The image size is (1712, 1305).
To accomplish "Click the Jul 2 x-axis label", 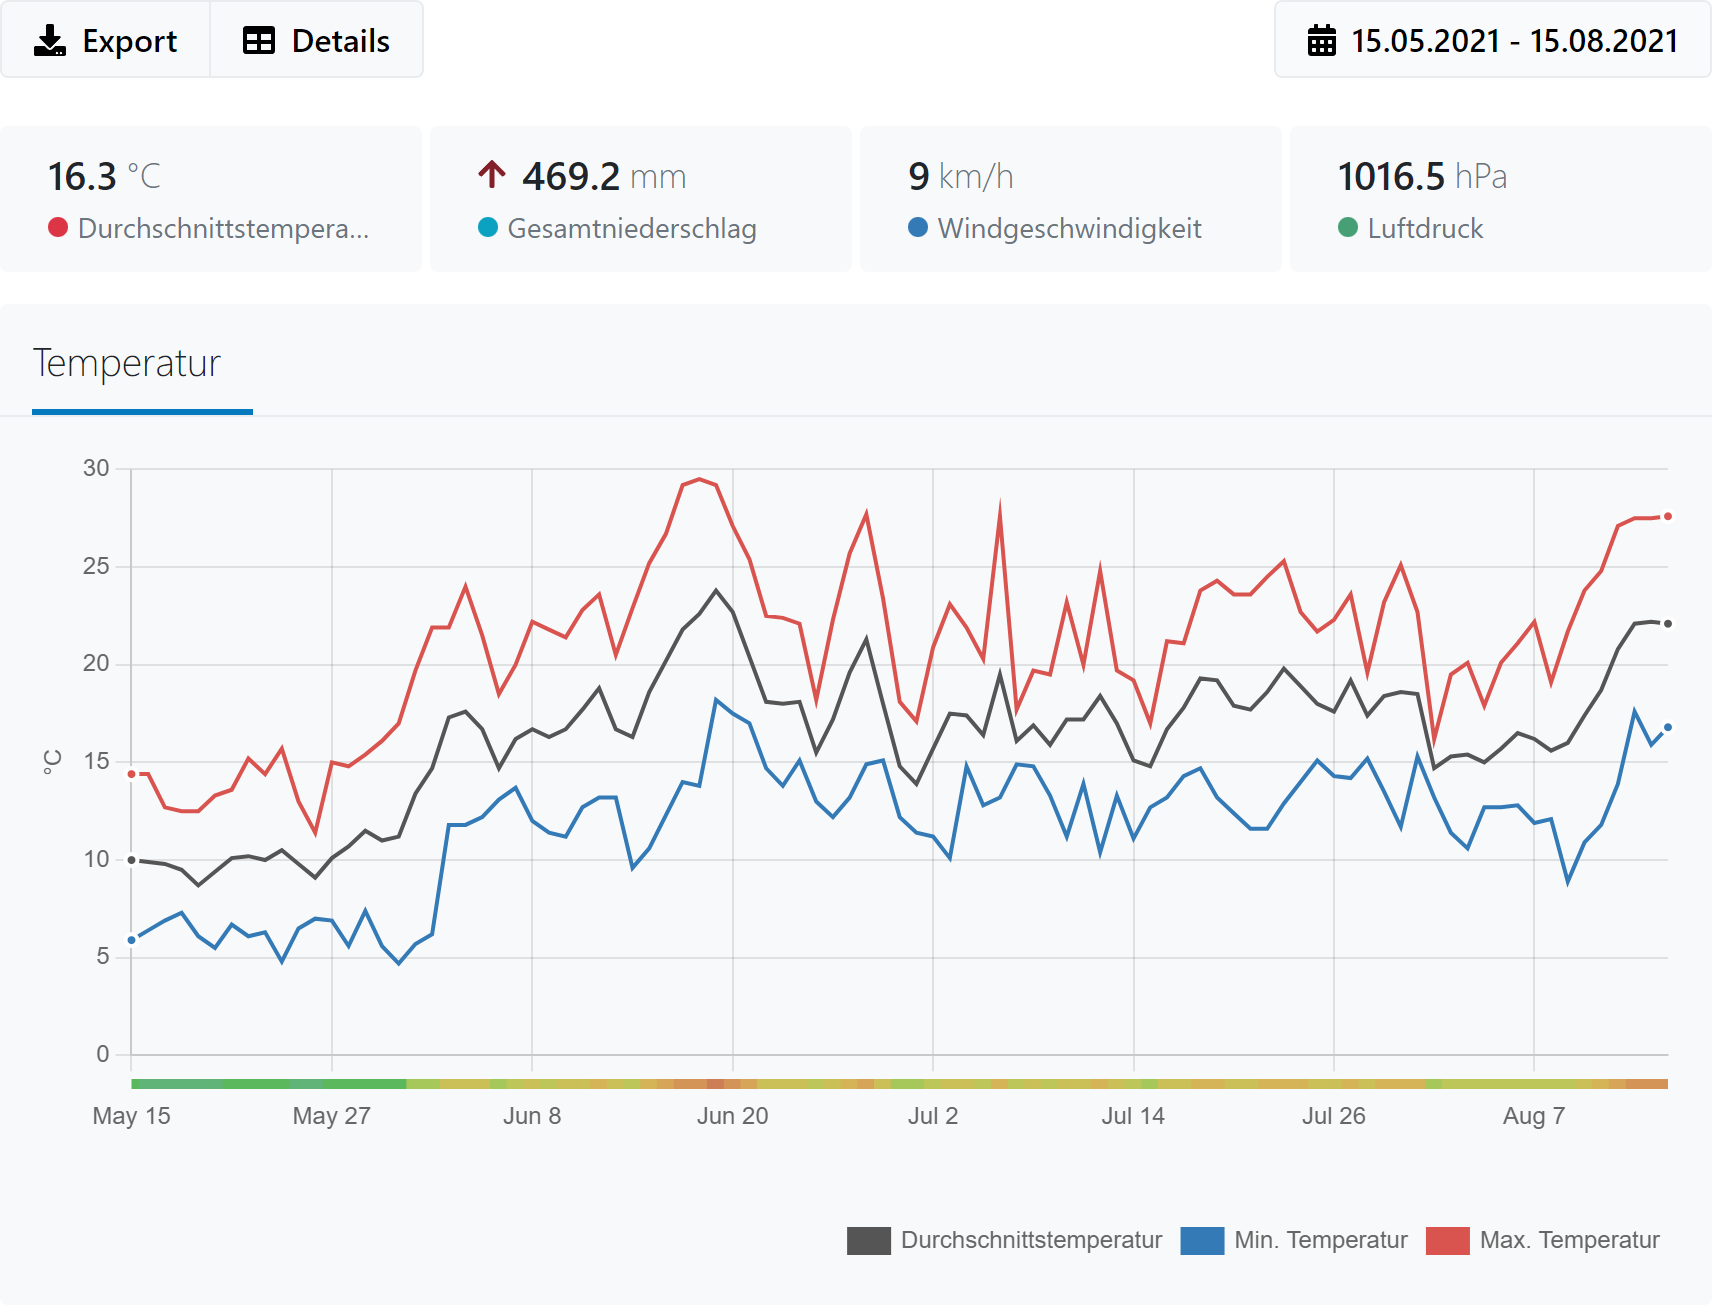I will tap(933, 1116).
